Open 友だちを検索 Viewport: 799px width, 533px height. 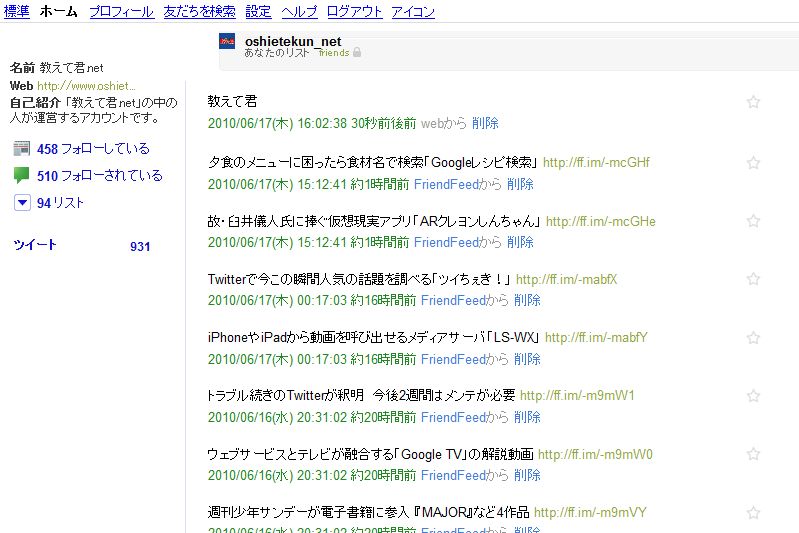coord(199,11)
